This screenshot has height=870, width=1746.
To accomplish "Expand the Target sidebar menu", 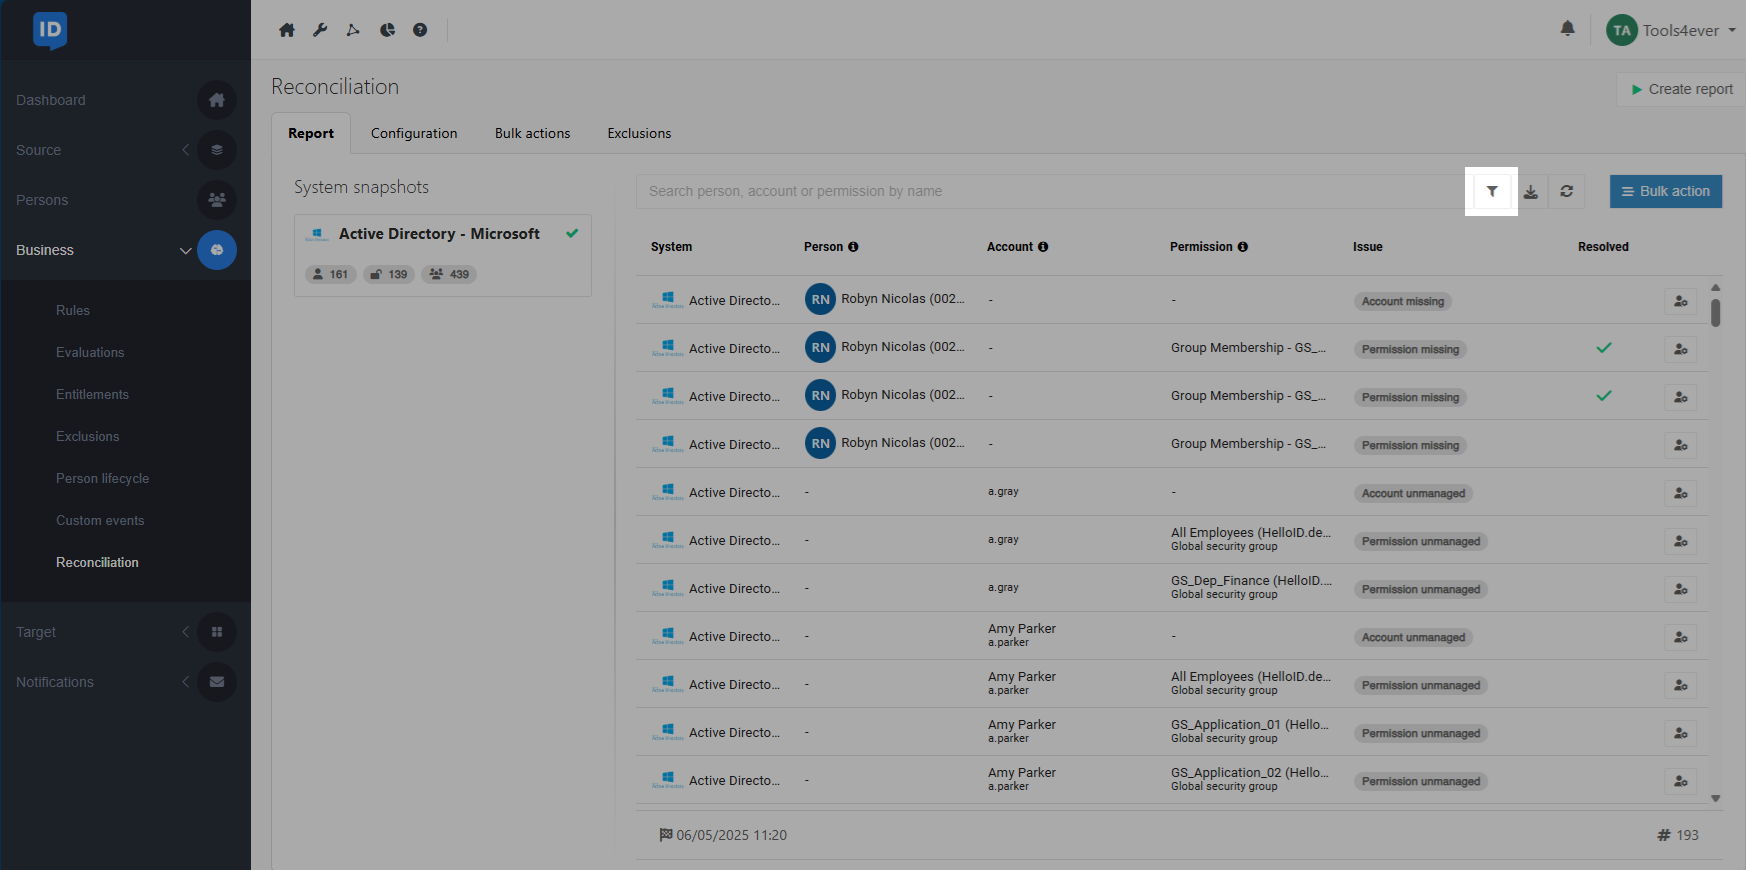I will pyautogui.click(x=185, y=632).
